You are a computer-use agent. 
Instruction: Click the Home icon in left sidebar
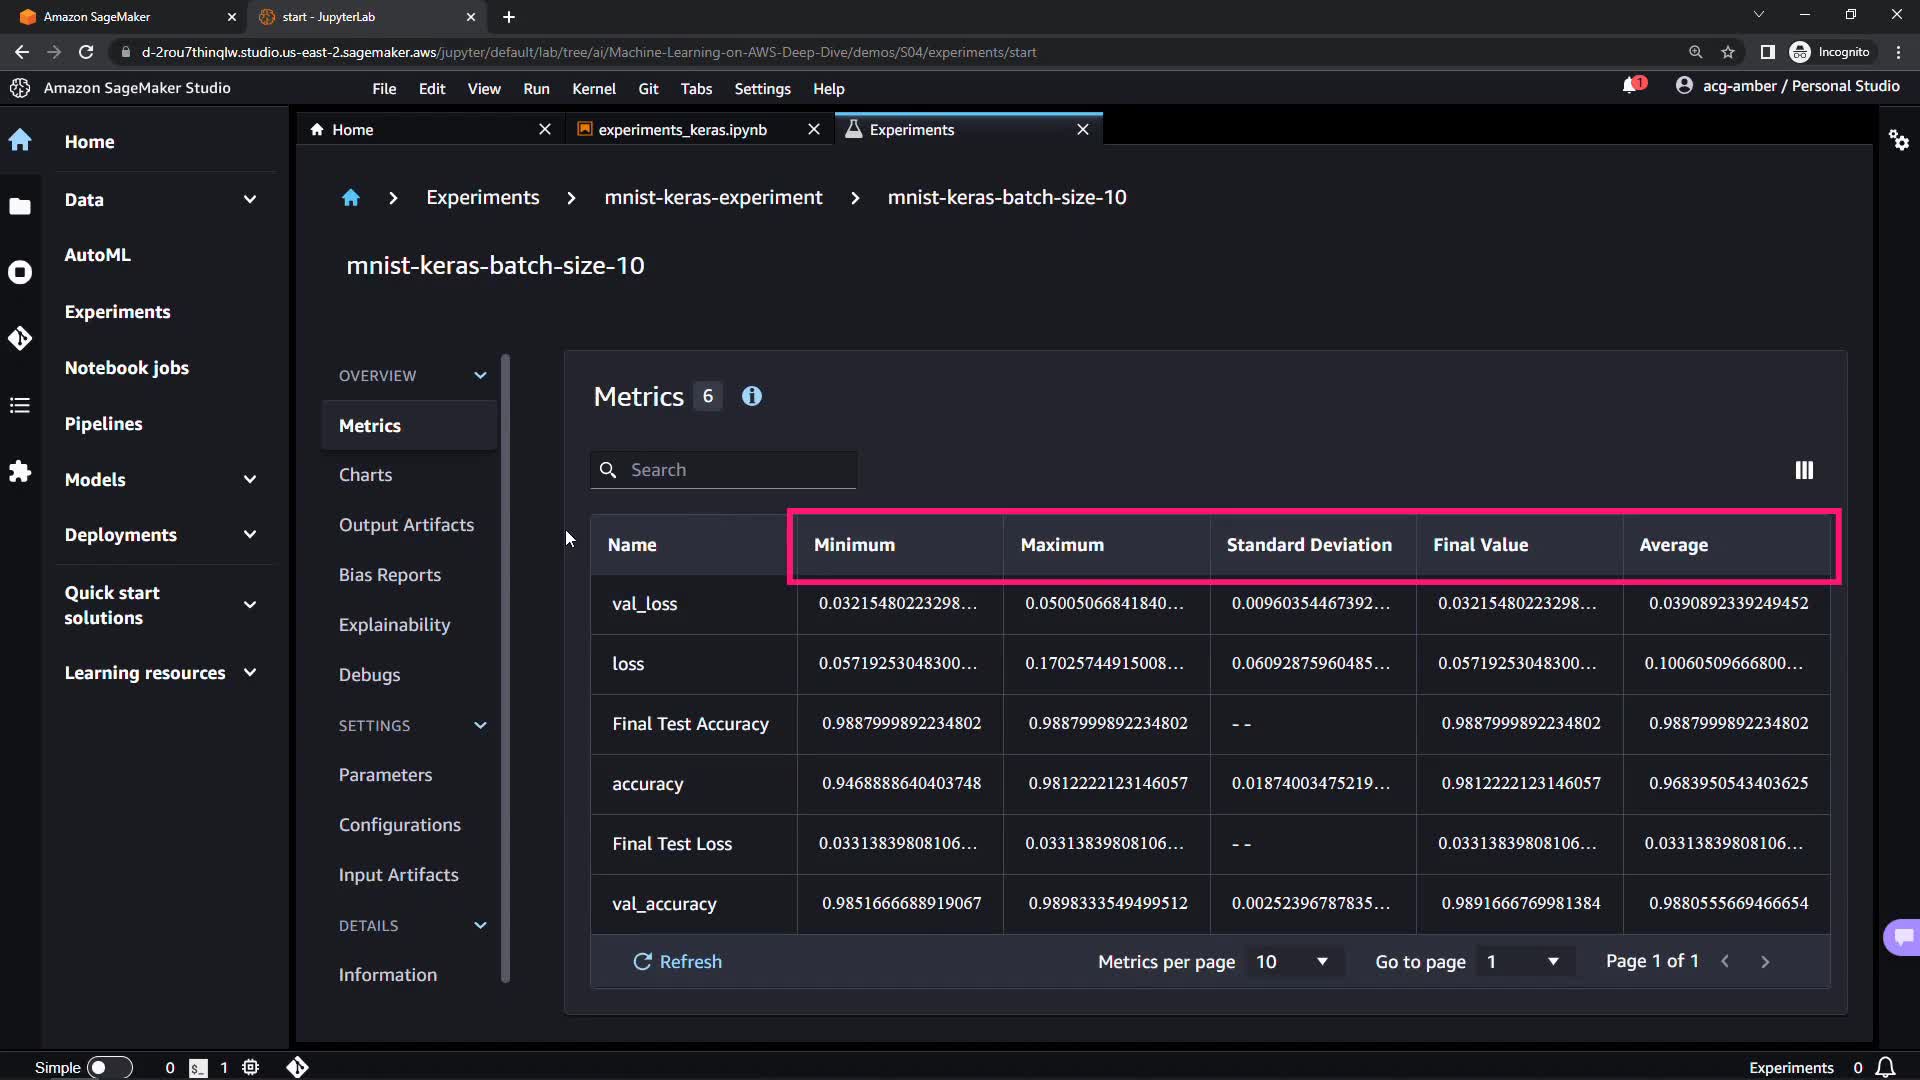[x=20, y=141]
